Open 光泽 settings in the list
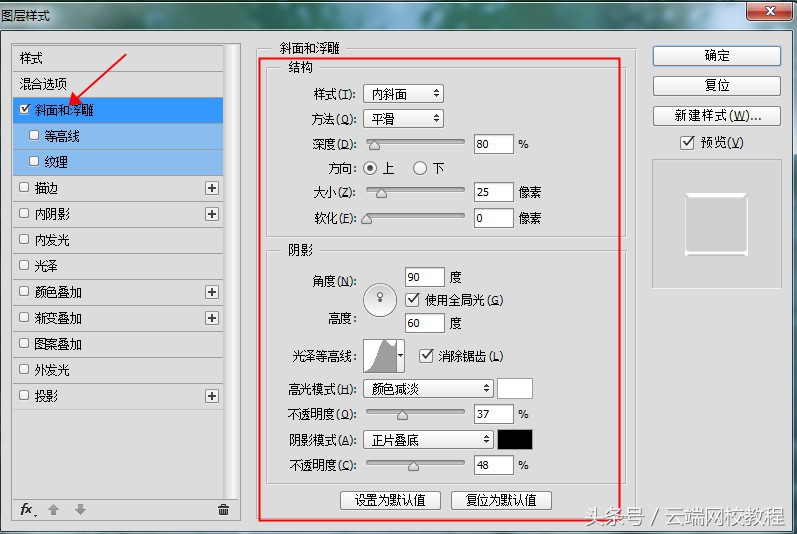 (x=118, y=266)
